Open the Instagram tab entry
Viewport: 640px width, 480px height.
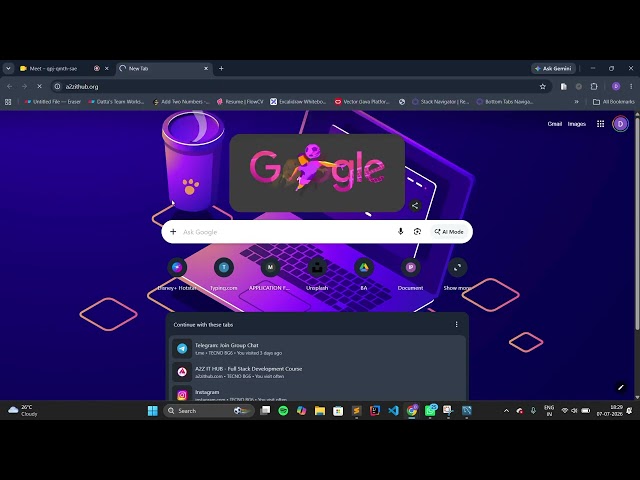(x=317, y=393)
